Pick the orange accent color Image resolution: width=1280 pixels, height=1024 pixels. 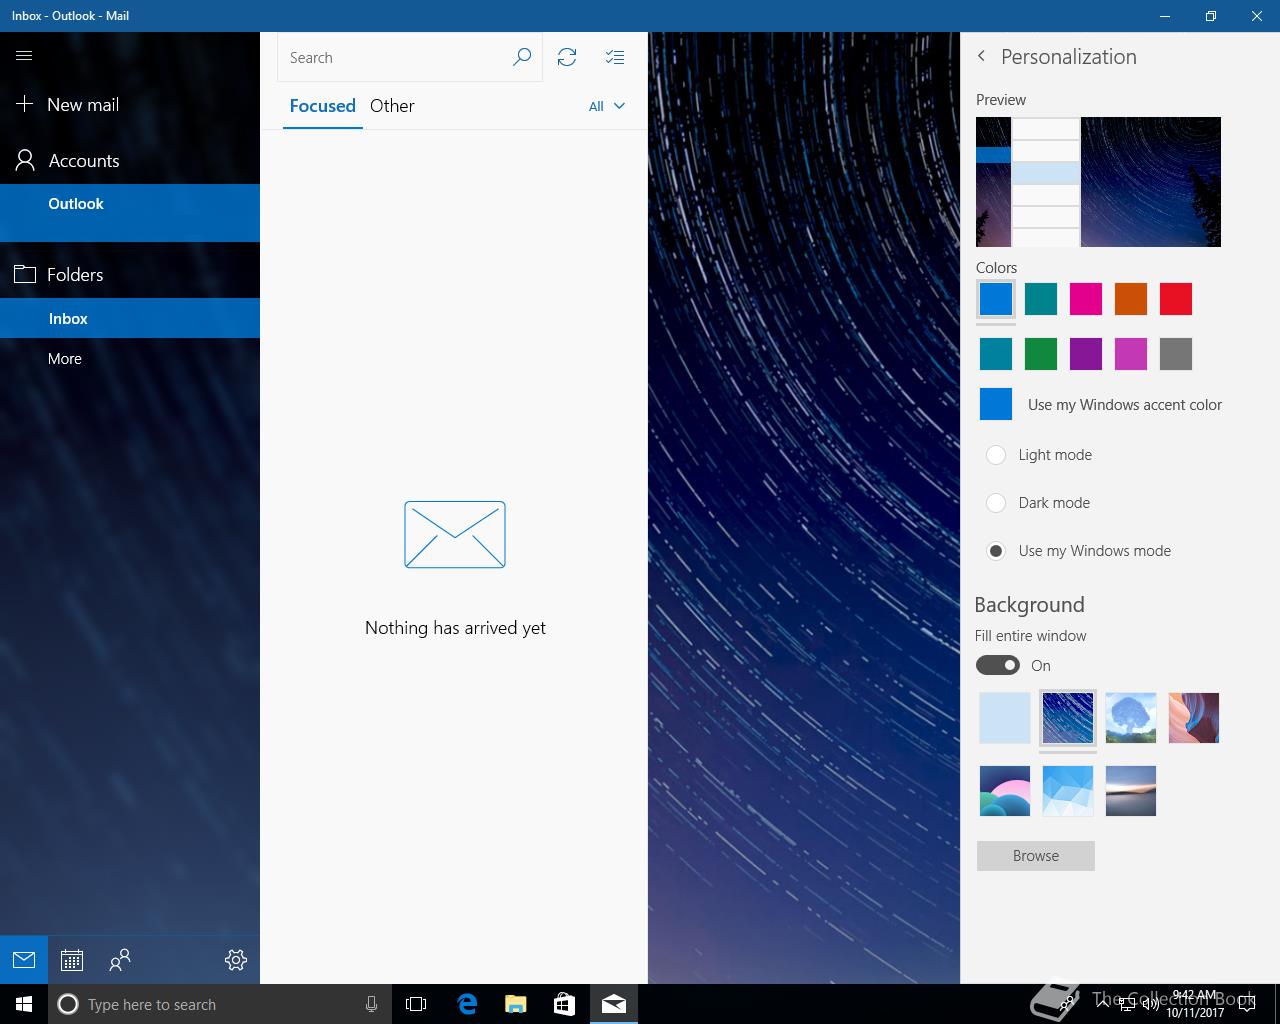(x=1131, y=299)
